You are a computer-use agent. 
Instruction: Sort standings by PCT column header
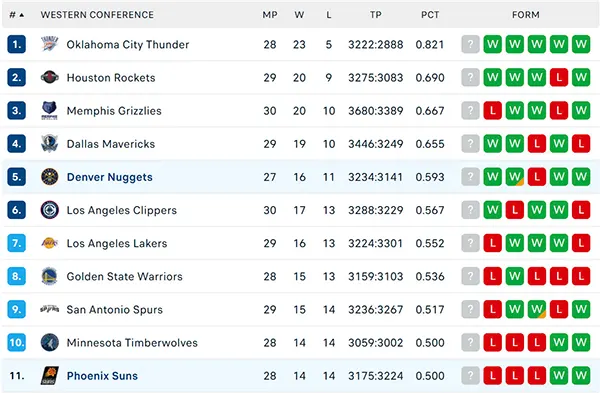[x=430, y=15]
